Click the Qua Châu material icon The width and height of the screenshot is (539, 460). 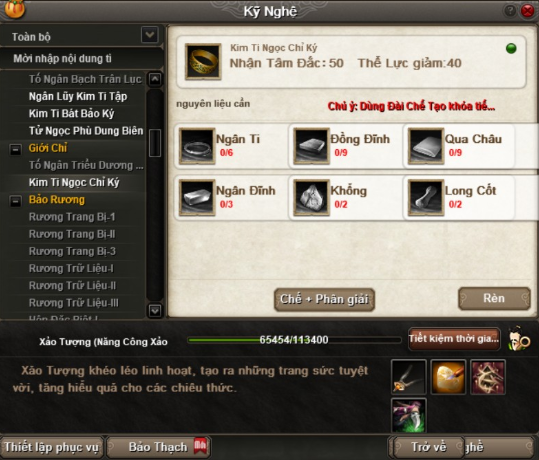(x=426, y=146)
